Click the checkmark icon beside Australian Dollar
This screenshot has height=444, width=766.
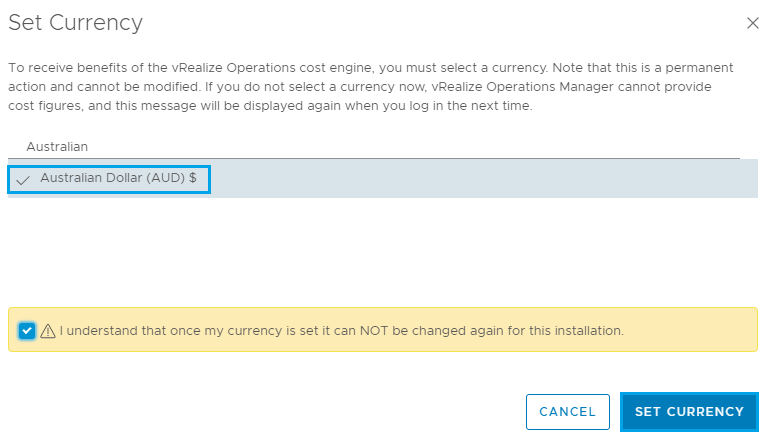point(23,180)
